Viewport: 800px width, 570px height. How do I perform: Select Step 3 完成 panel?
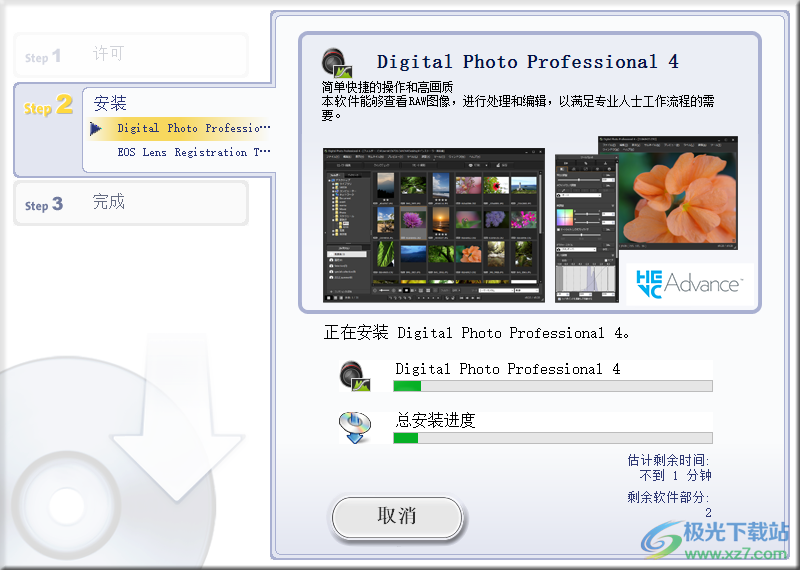131,203
